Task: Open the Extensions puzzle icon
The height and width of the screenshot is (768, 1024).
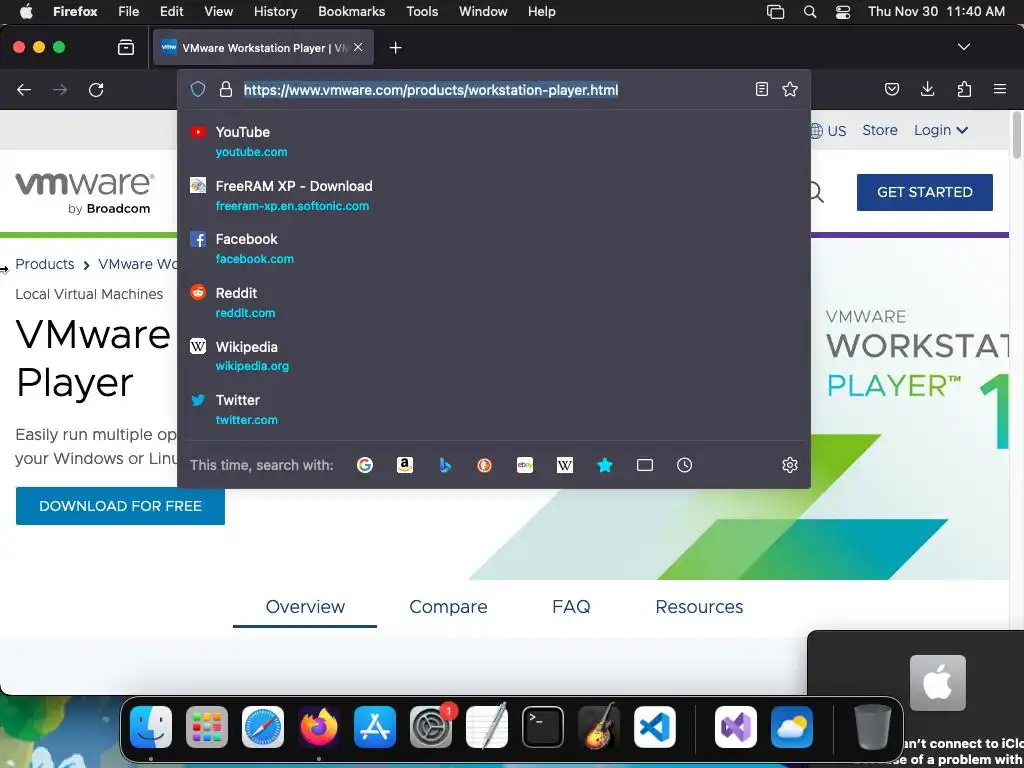Action: click(x=964, y=89)
